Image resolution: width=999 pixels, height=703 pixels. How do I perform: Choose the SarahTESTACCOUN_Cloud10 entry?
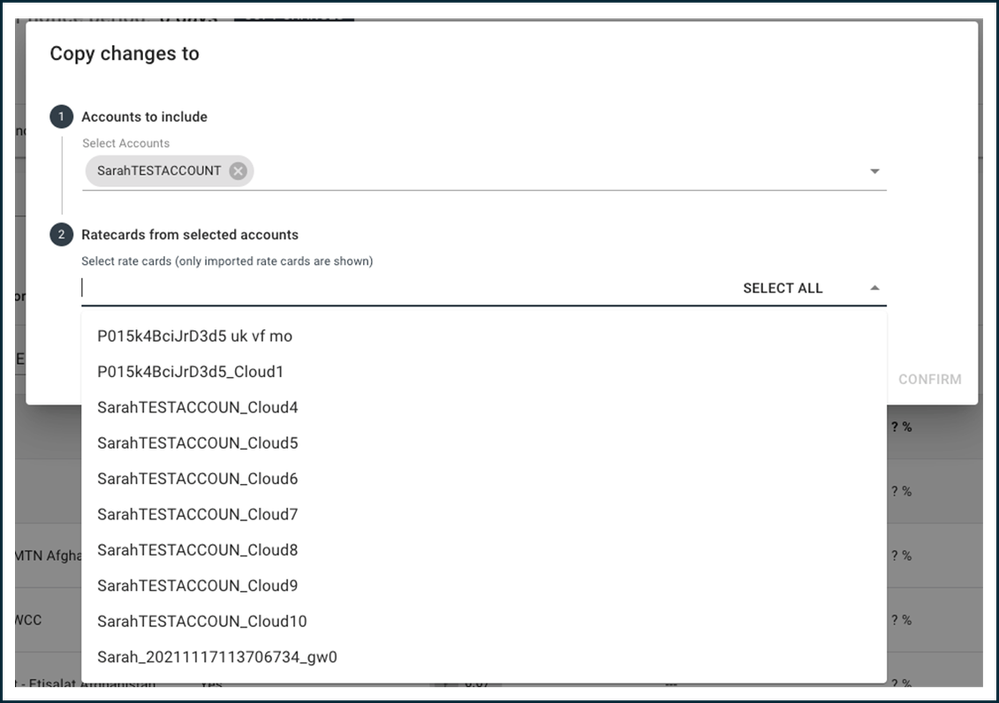click(x=484, y=621)
